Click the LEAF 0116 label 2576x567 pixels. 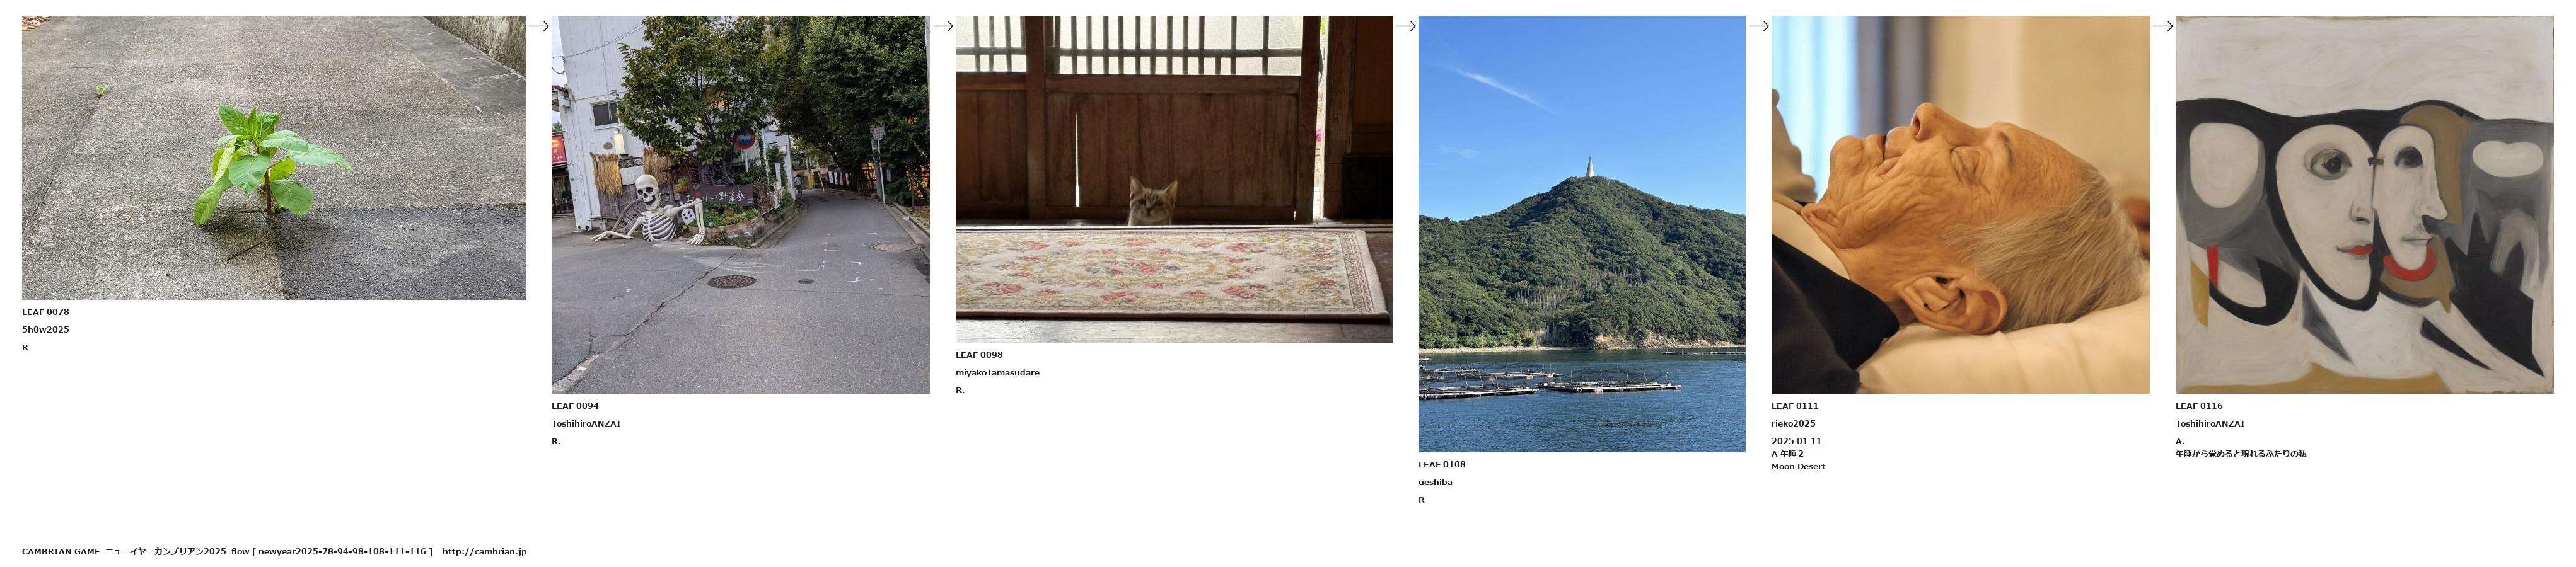point(2199,406)
